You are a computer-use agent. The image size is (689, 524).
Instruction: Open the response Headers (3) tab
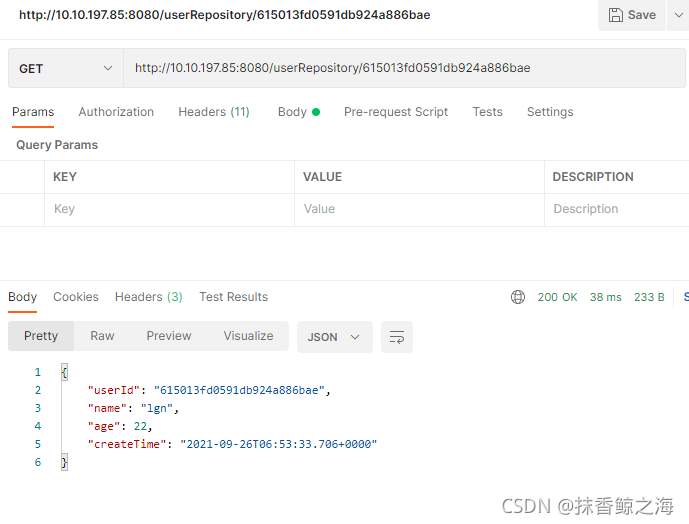[x=149, y=297]
